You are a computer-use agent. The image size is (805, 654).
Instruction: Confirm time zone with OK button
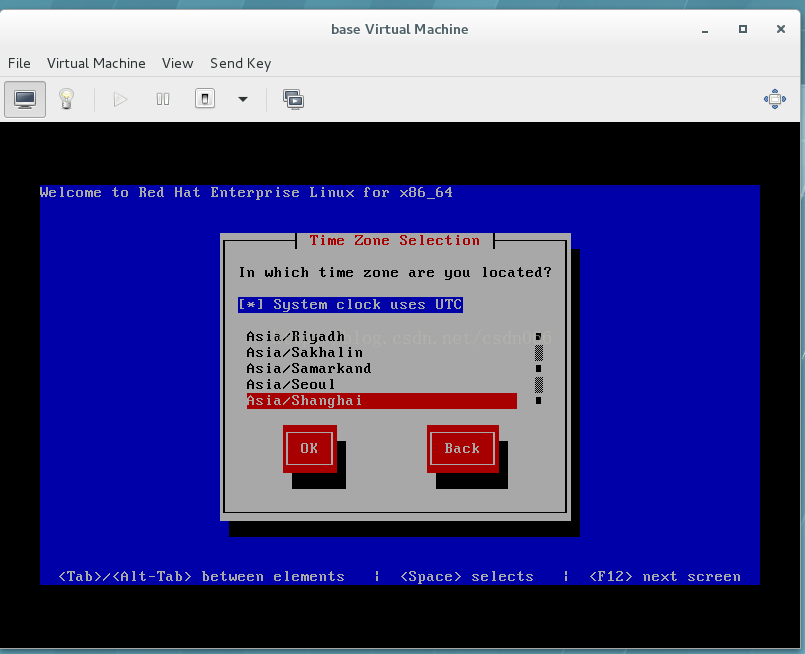pos(310,449)
